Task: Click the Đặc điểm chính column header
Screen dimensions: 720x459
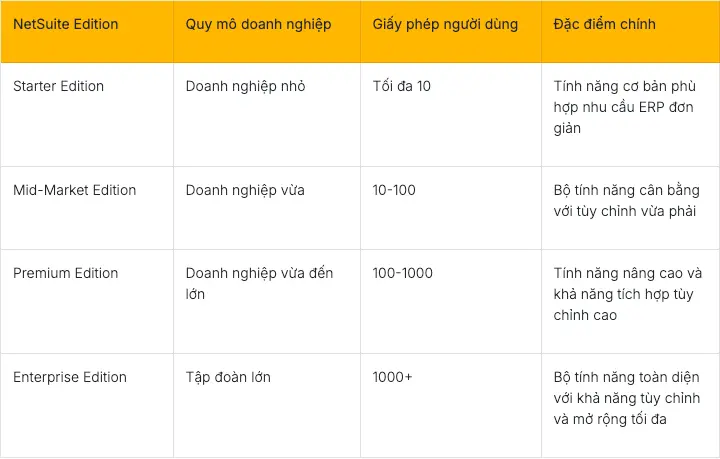Action: (604, 23)
